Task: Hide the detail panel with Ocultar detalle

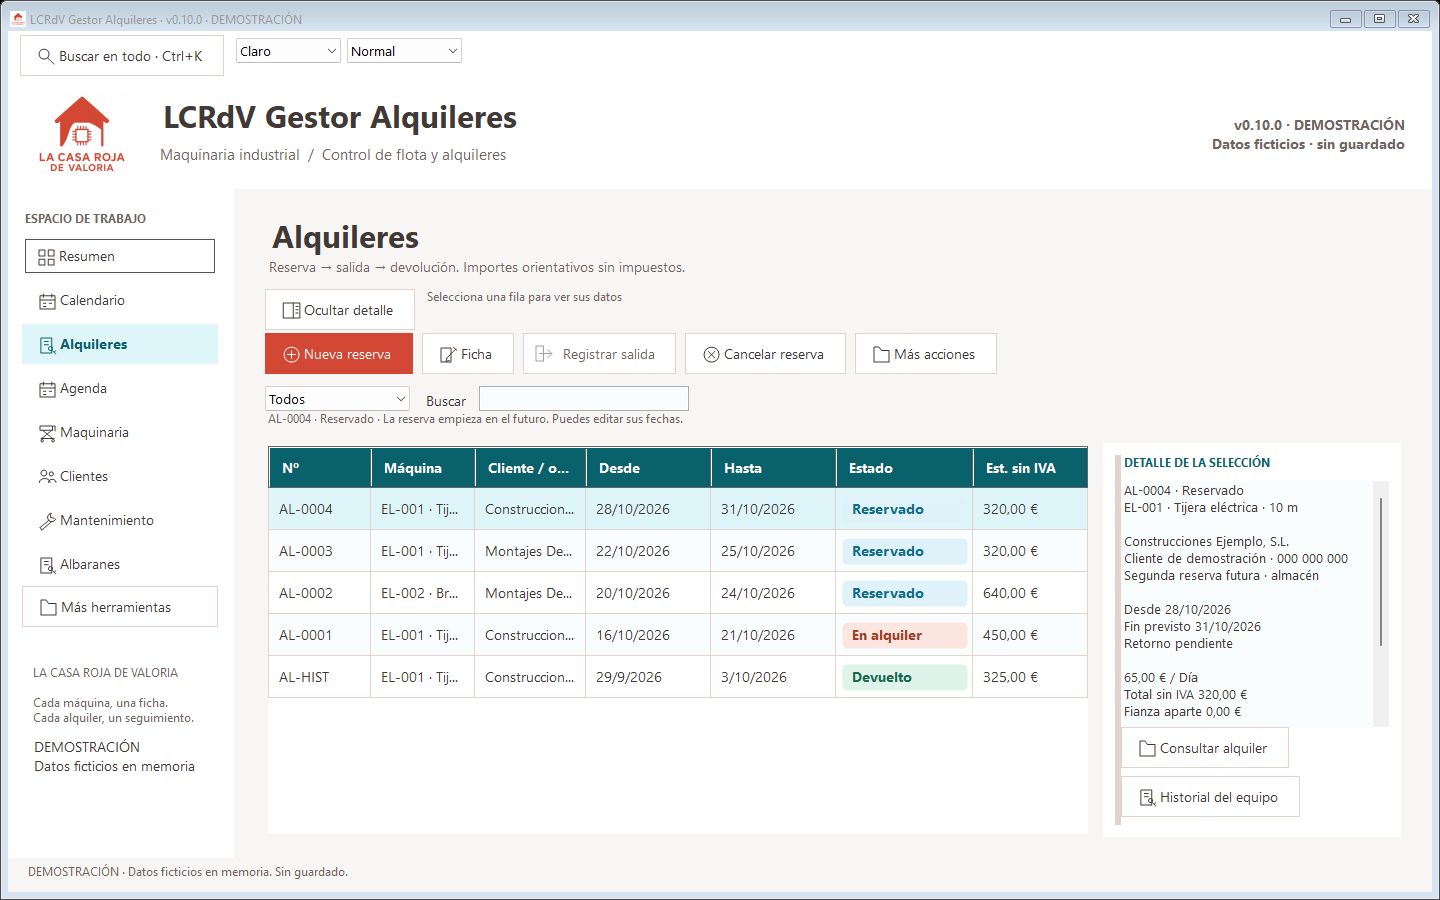Action: click(340, 310)
